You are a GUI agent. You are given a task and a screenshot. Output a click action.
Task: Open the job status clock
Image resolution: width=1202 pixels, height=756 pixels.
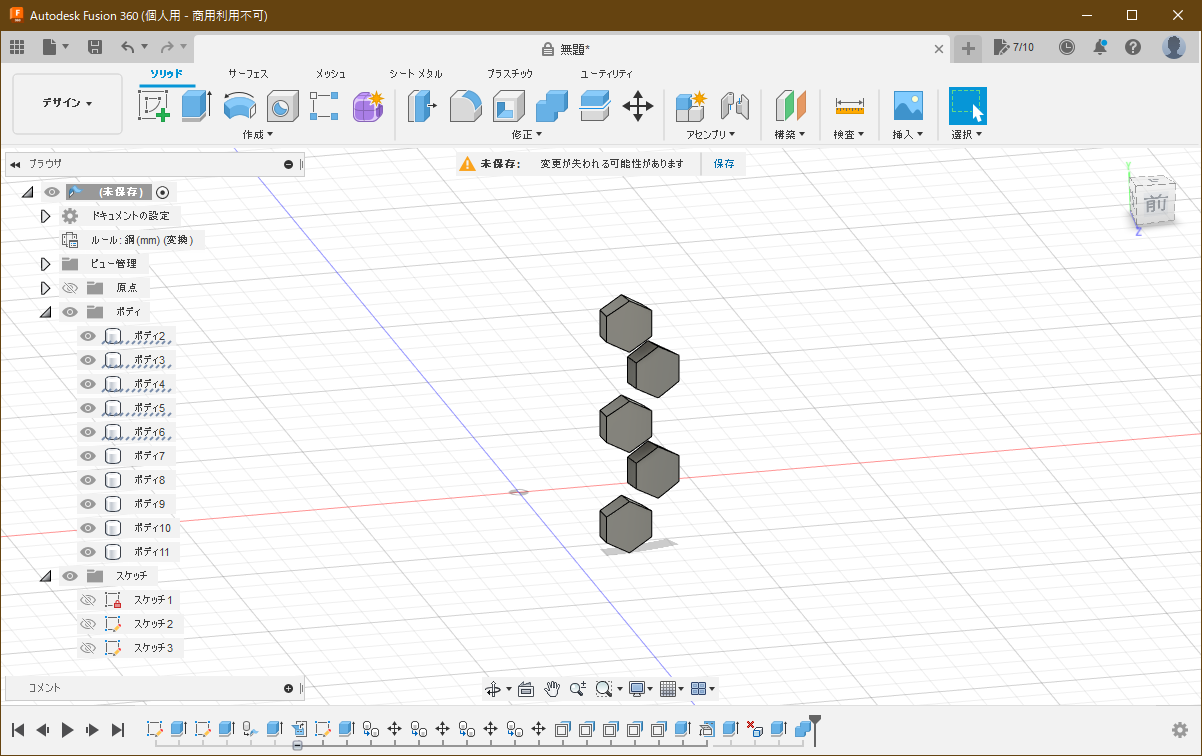click(x=1067, y=47)
